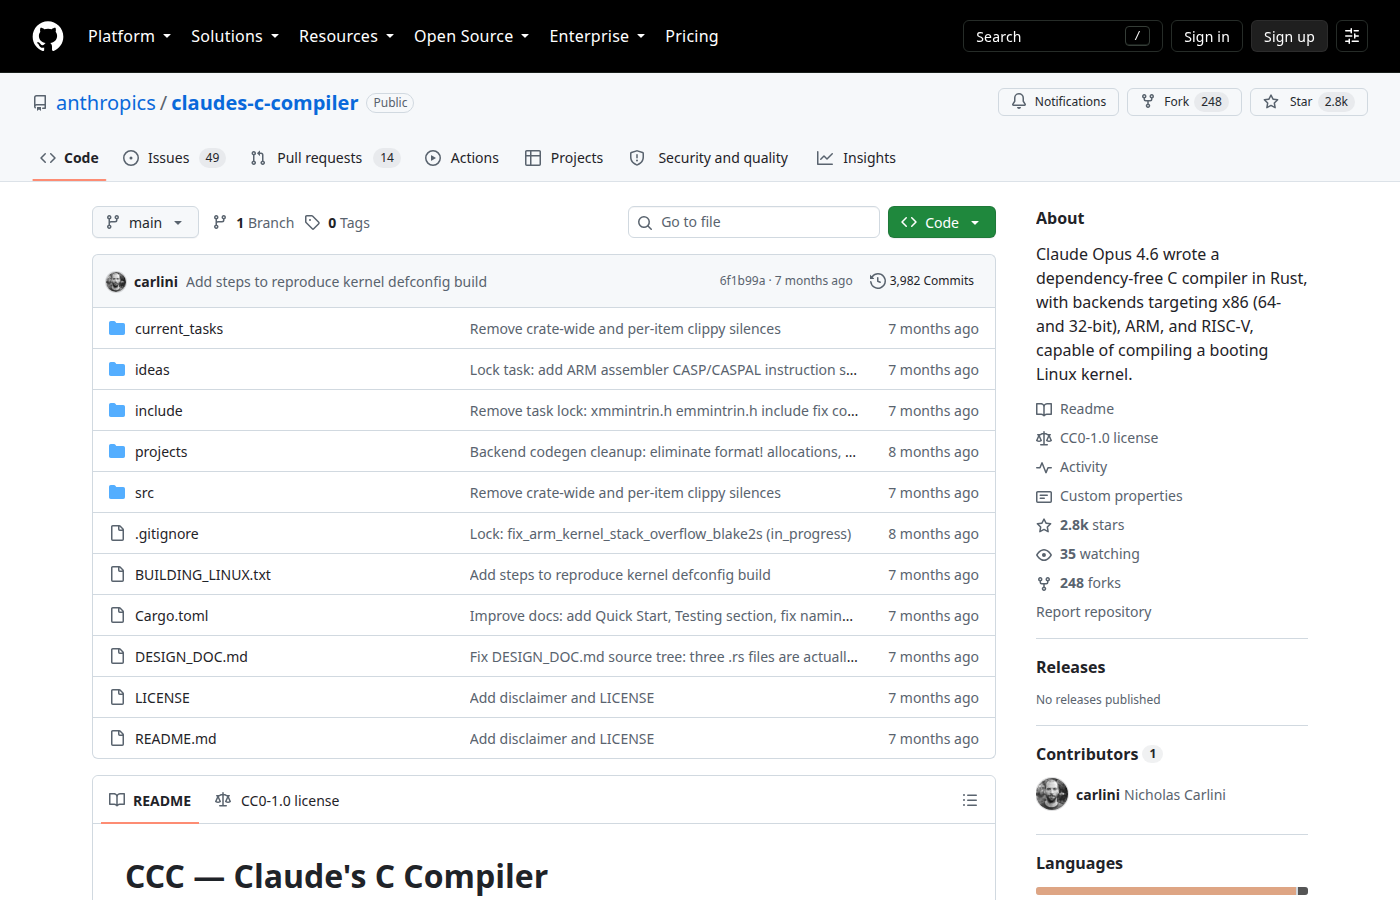
Task: Click the .gitignore file icon
Action: click(117, 533)
